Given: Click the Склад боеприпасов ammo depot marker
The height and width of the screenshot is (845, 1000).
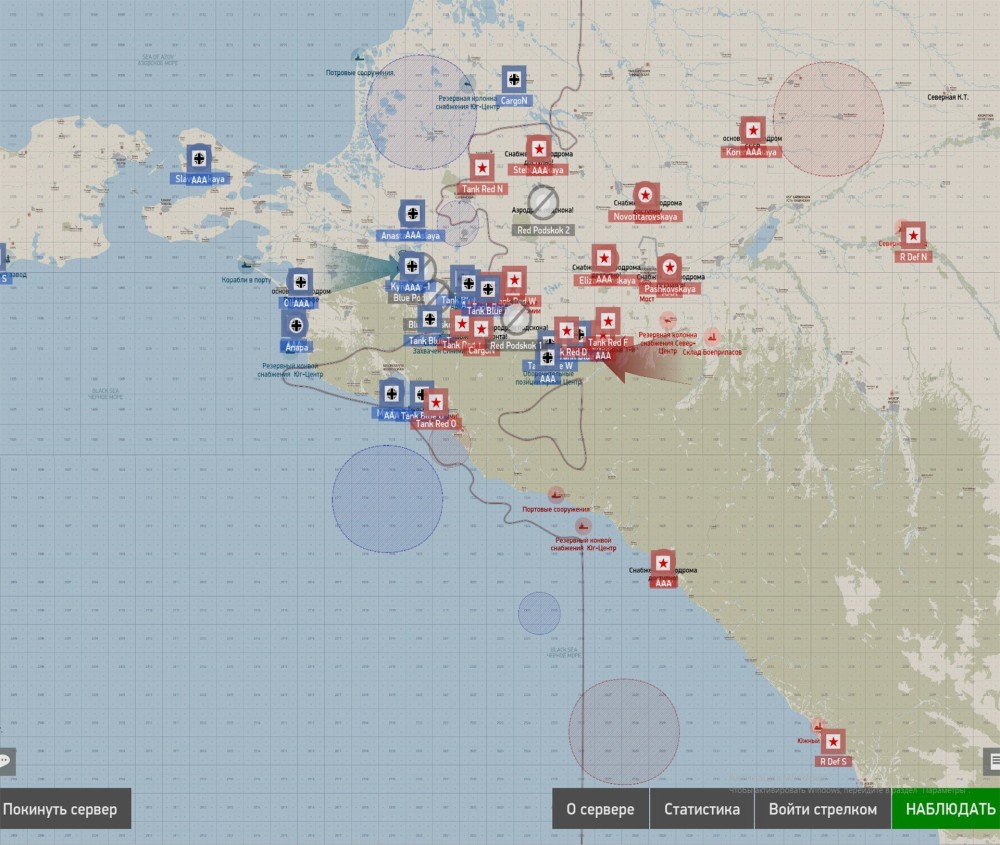Looking at the screenshot, I should [712, 337].
